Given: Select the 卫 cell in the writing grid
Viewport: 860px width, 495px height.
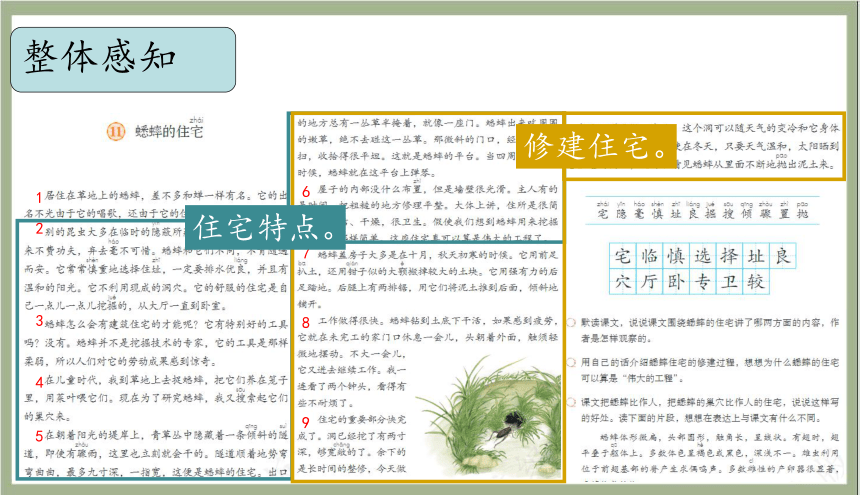Looking at the screenshot, I should 729,282.
